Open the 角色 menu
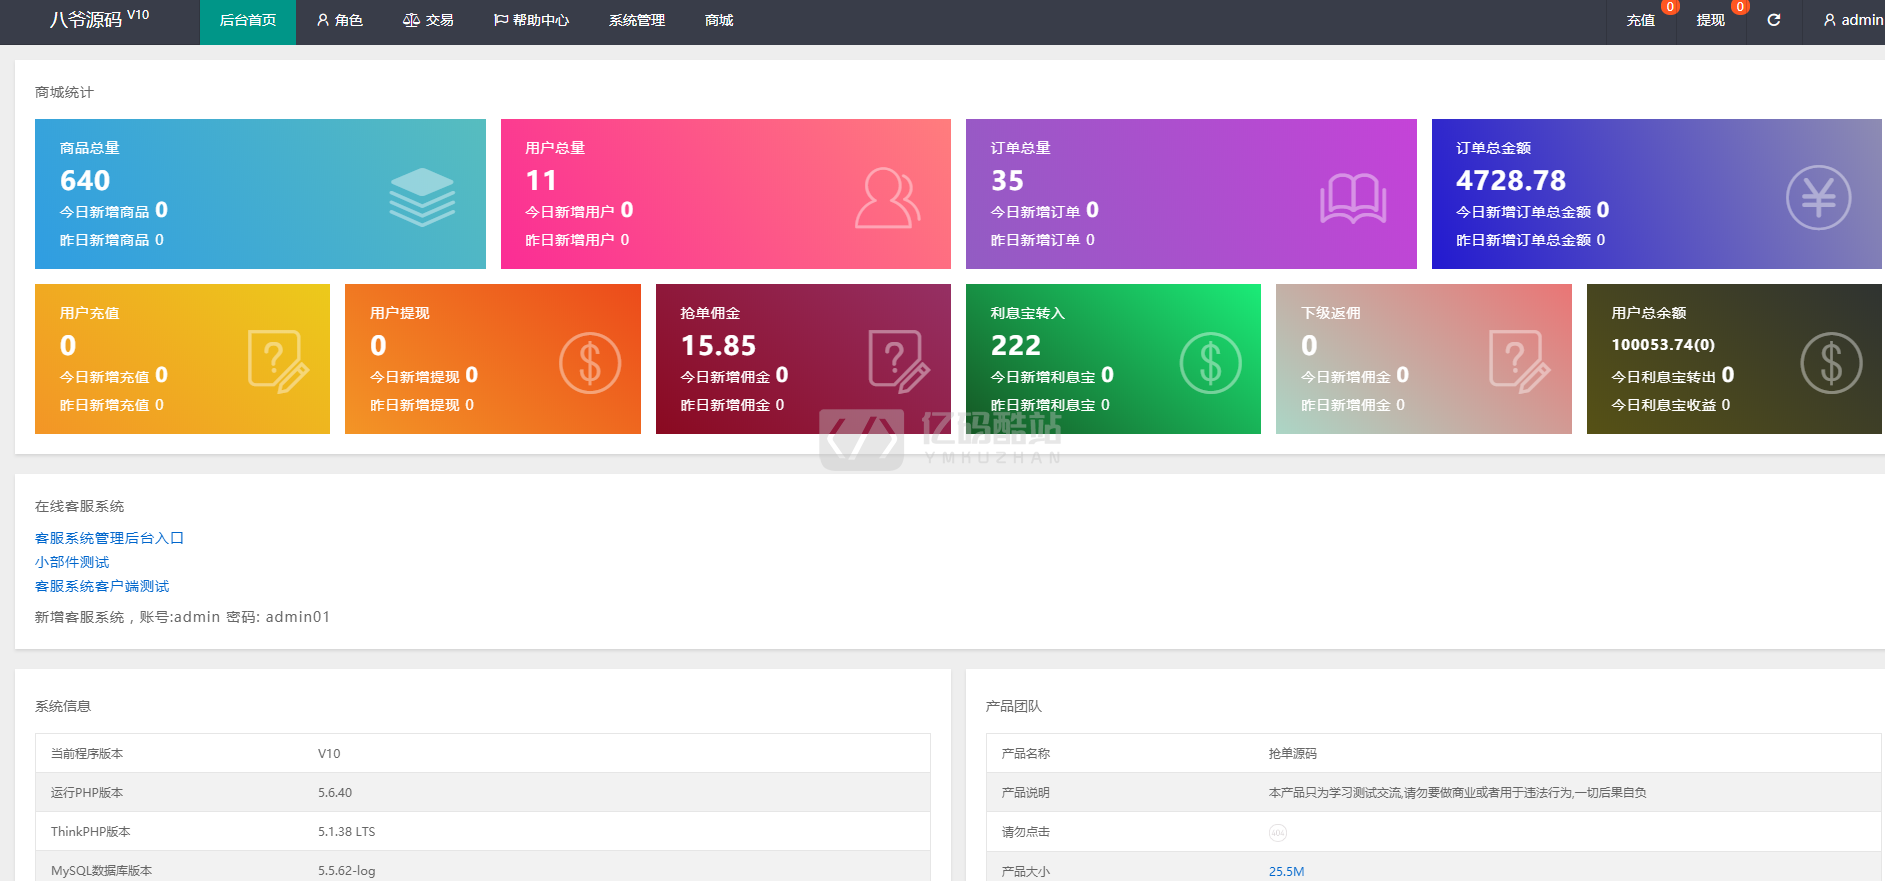The width and height of the screenshot is (1885, 881). point(339,20)
